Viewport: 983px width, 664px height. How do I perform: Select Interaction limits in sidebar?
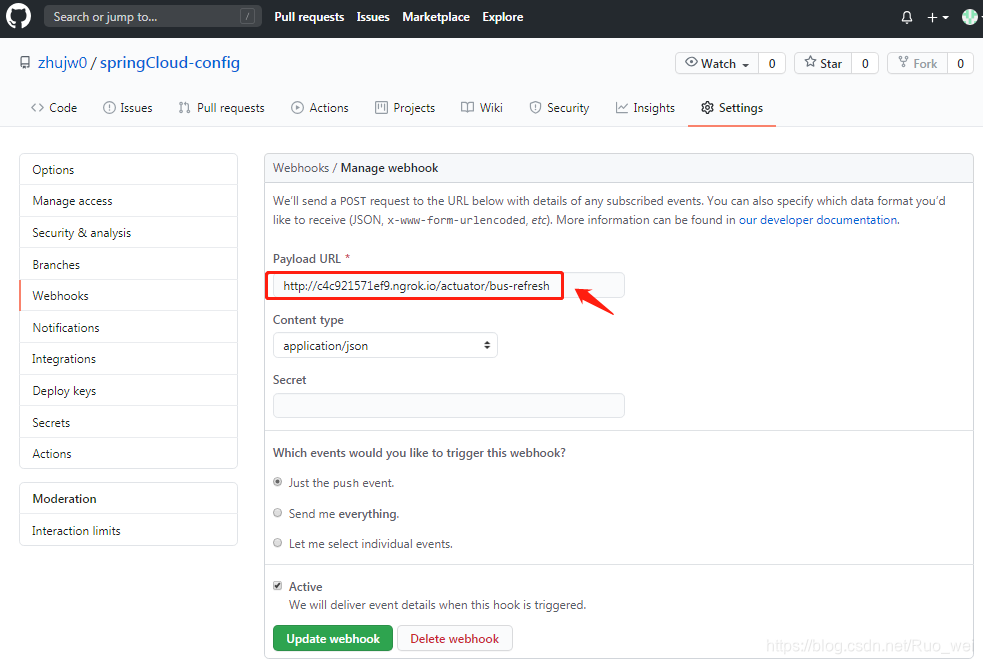click(x=129, y=530)
